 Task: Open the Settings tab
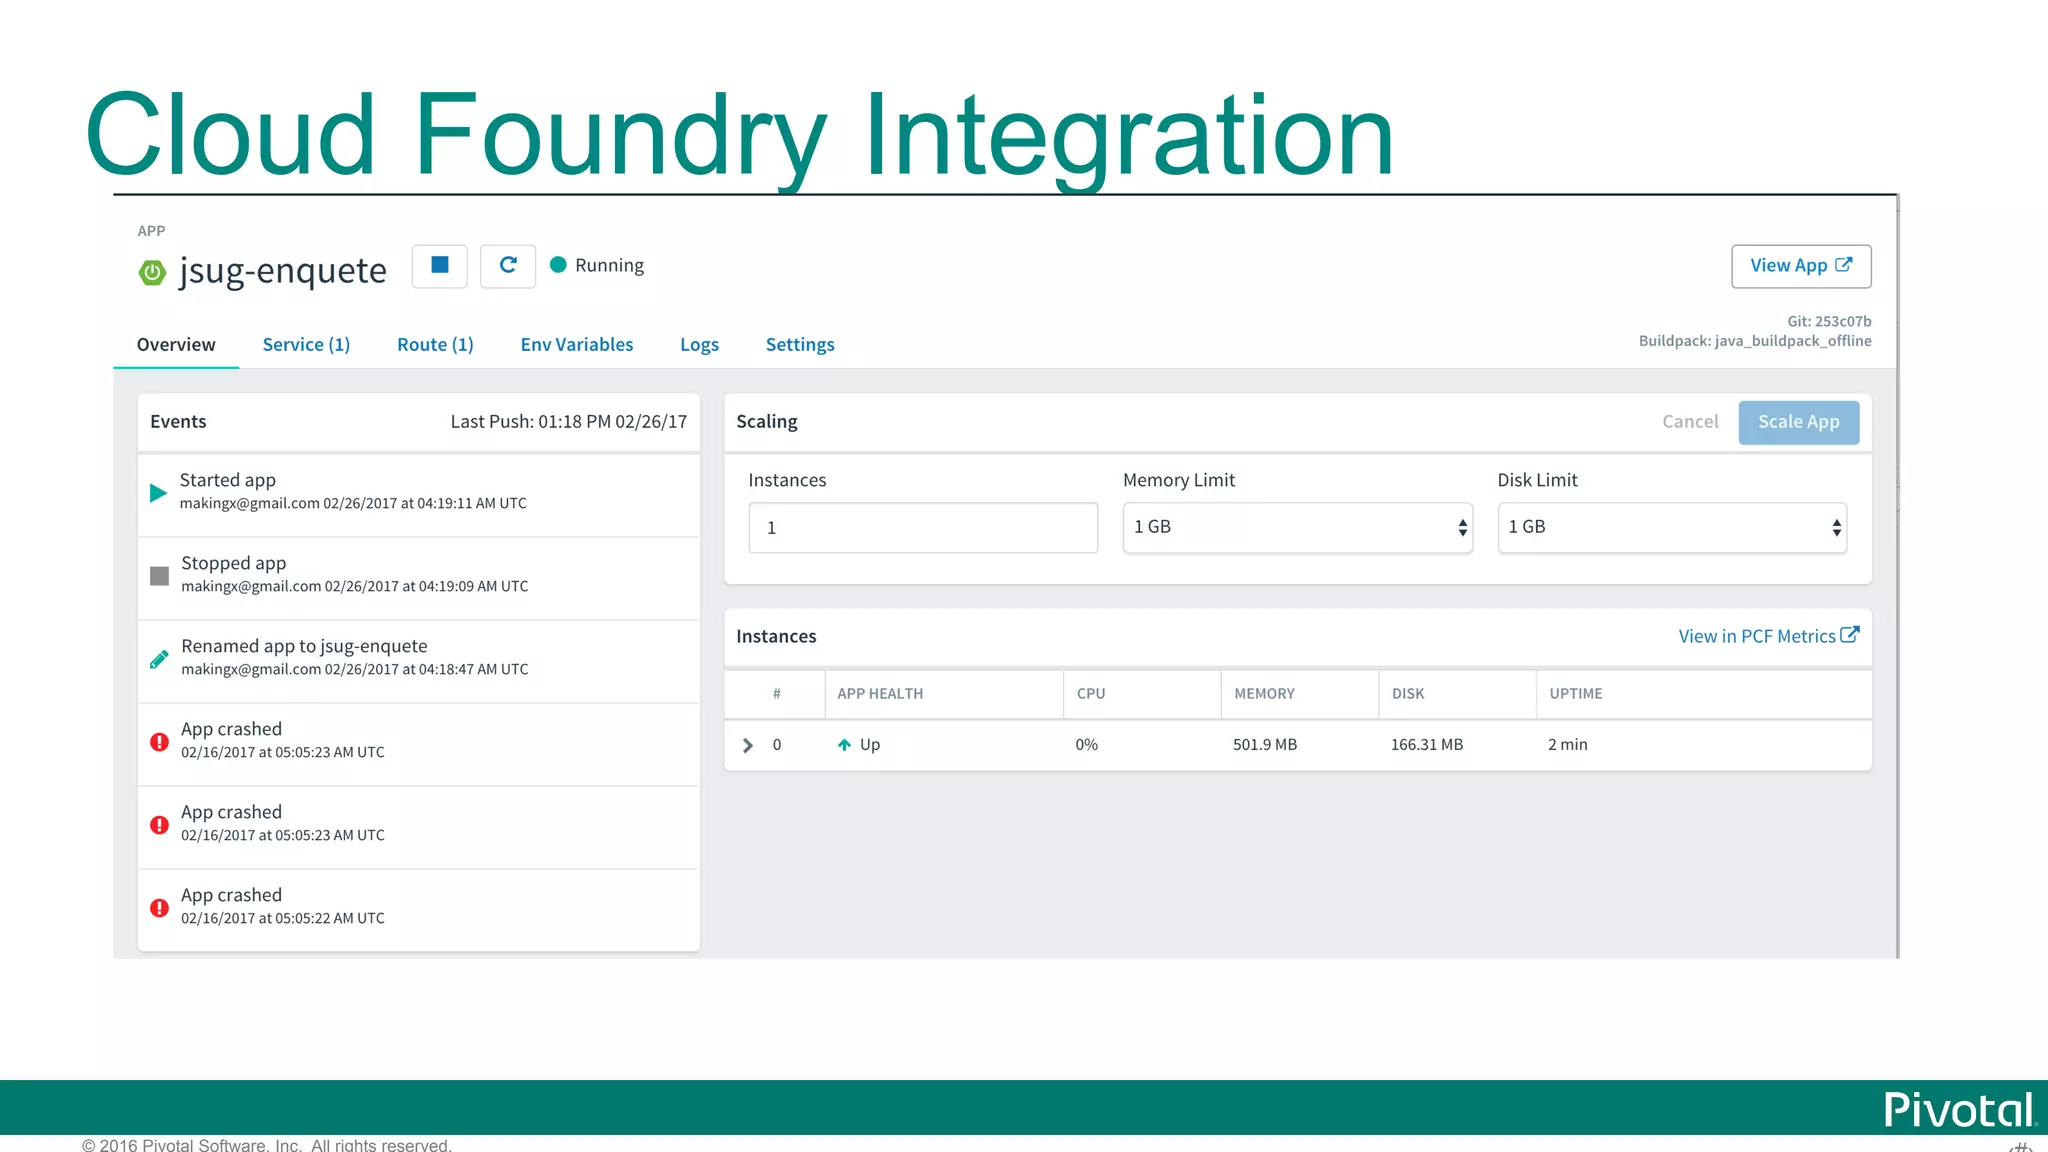click(x=800, y=345)
